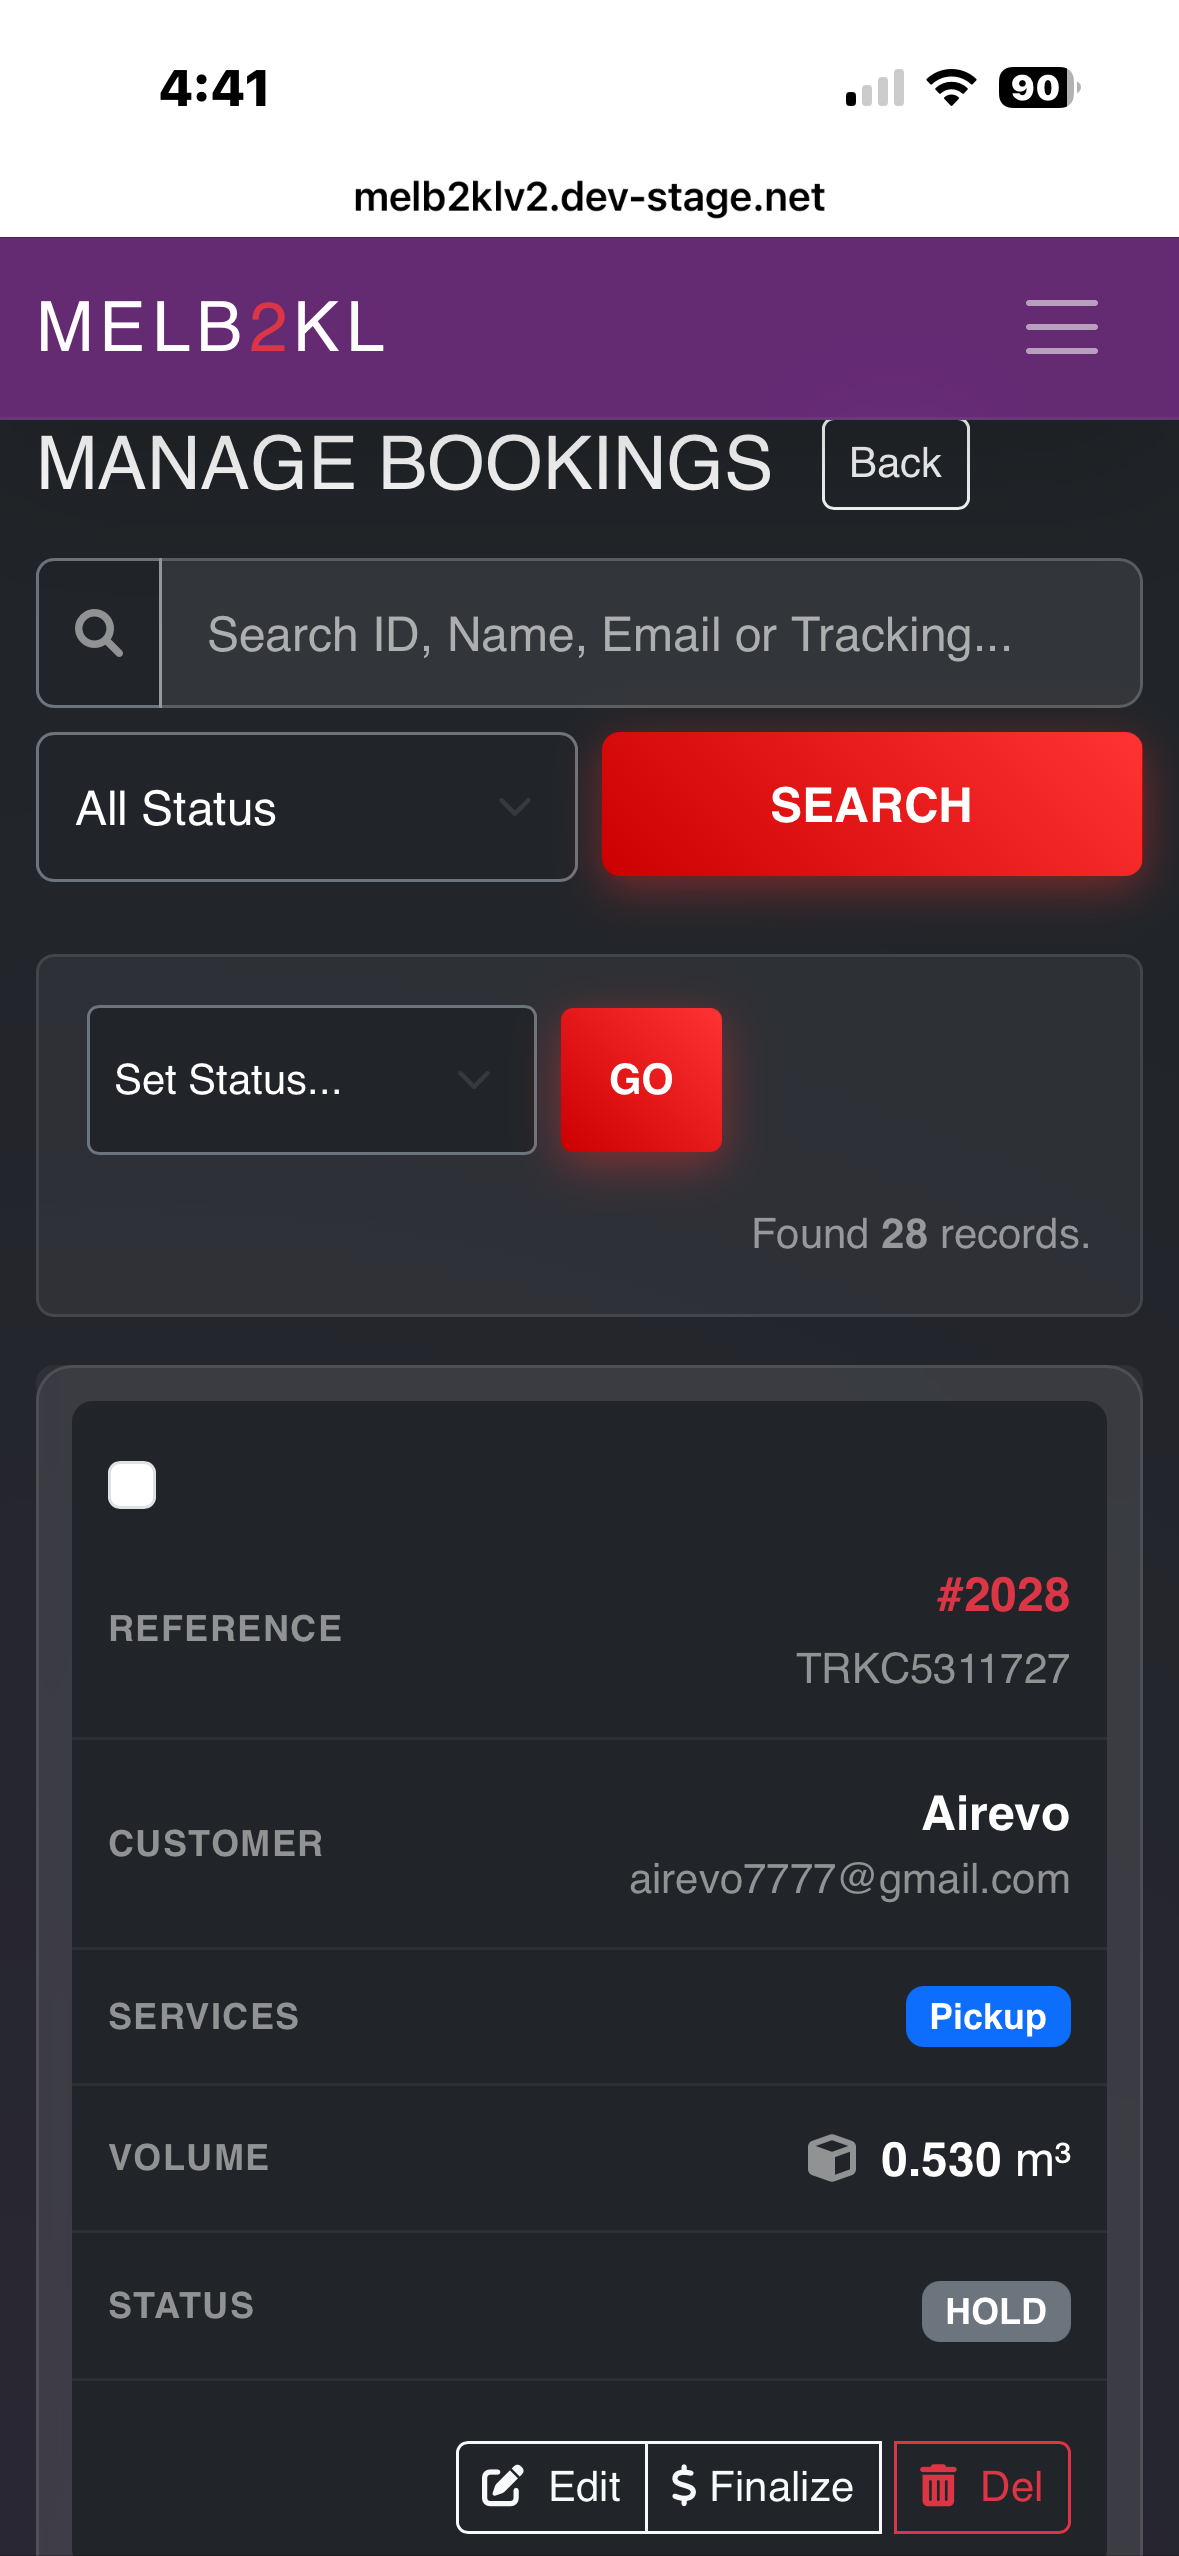Tap the magnifying glass search icon
Viewport: 1179px width, 2556px height.
[99, 634]
